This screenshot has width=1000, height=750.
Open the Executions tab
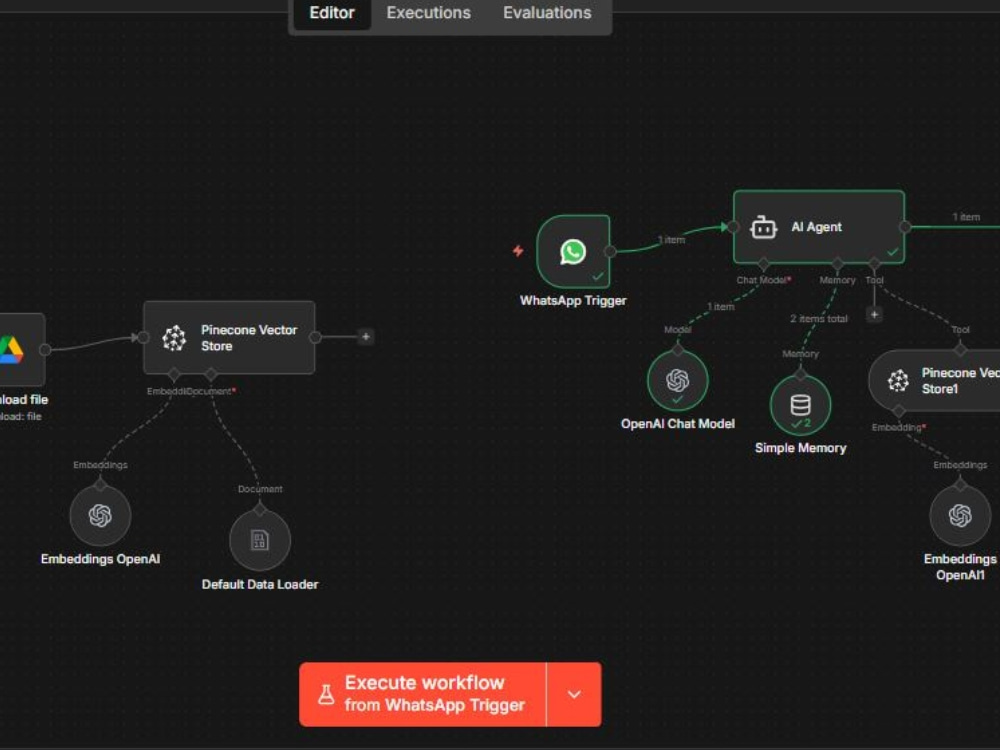click(429, 13)
